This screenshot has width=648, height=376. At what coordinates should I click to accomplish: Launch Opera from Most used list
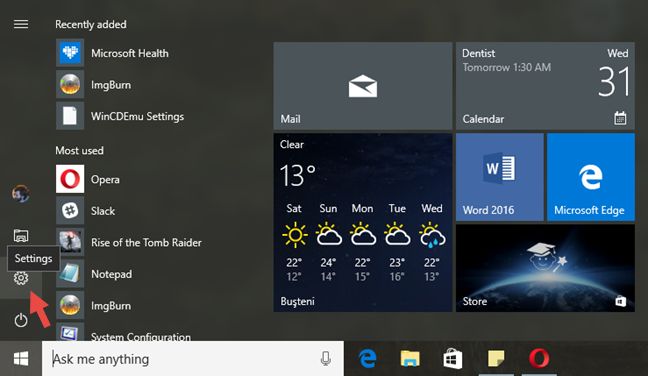88,179
